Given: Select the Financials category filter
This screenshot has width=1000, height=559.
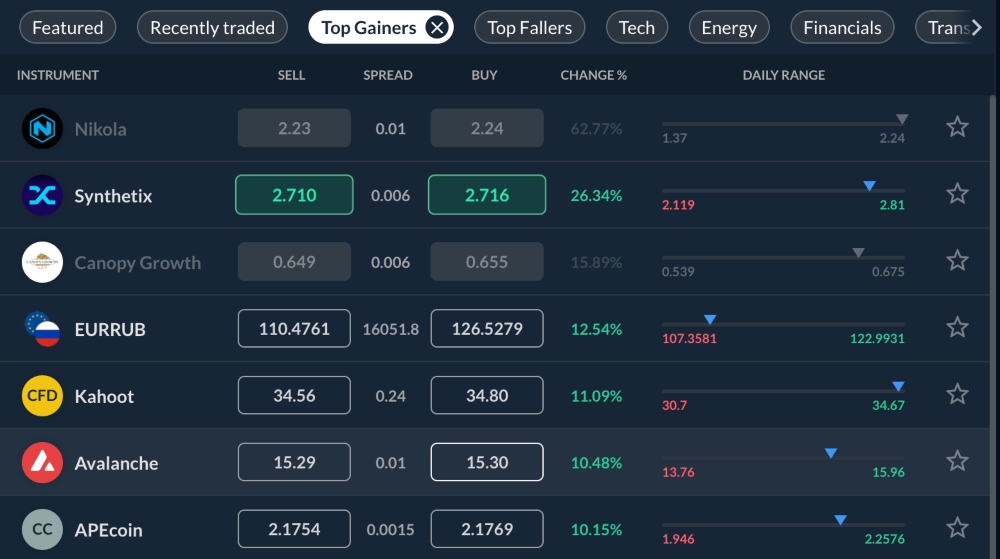Looking at the screenshot, I should [842, 27].
